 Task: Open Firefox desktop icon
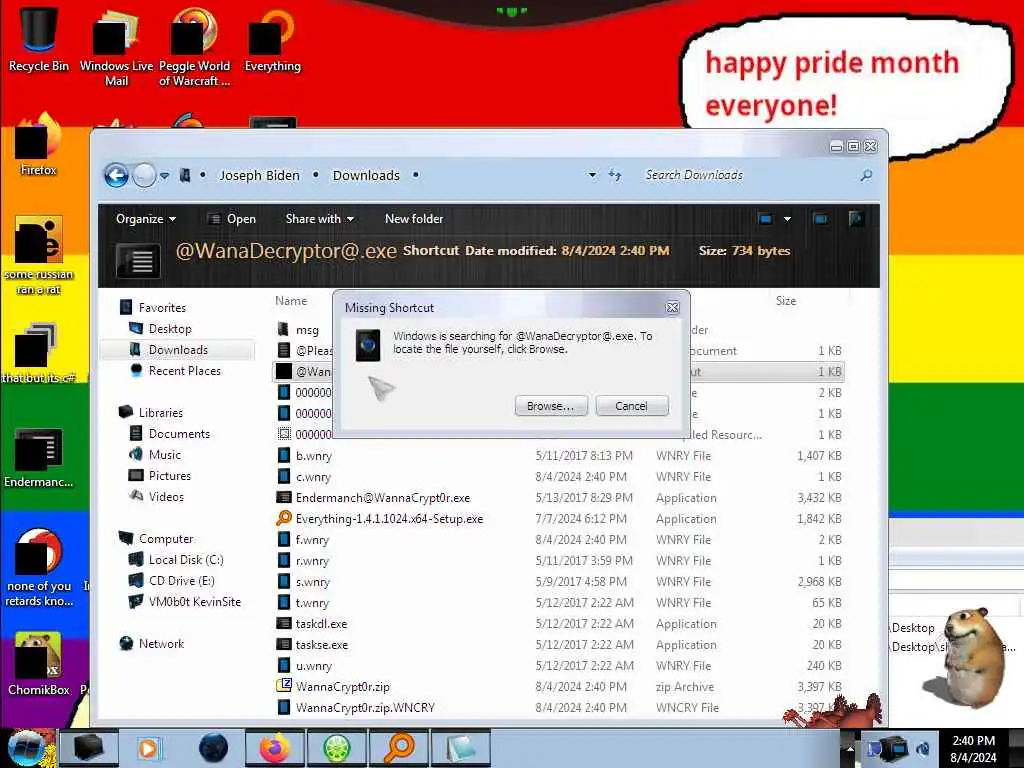(x=39, y=145)
